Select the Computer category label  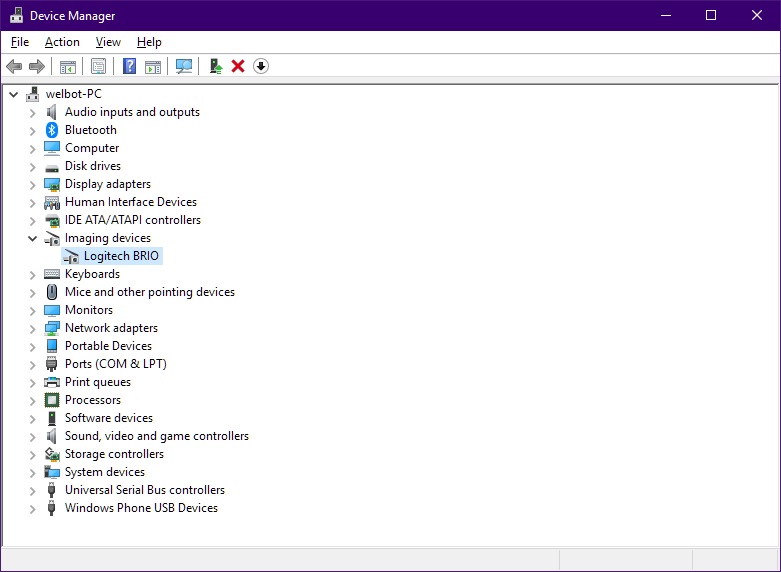click(92, 148)
